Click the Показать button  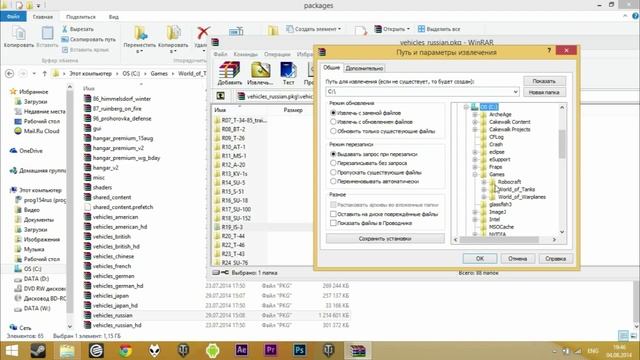pos(544,81)
